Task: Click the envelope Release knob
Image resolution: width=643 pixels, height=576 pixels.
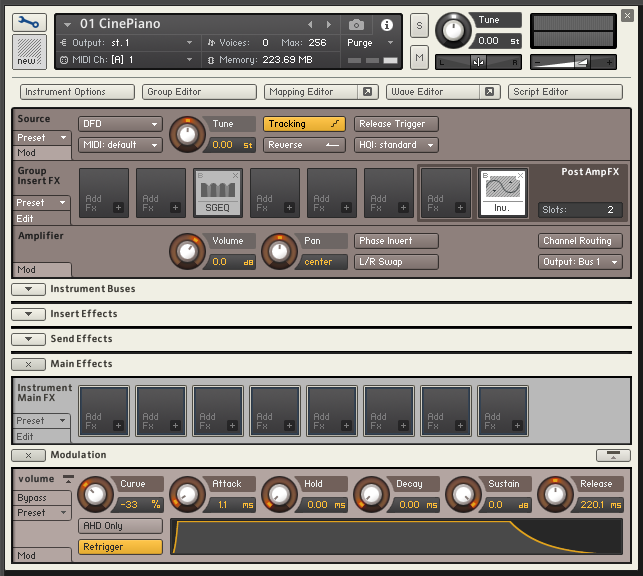Action: tap(555, 494)
